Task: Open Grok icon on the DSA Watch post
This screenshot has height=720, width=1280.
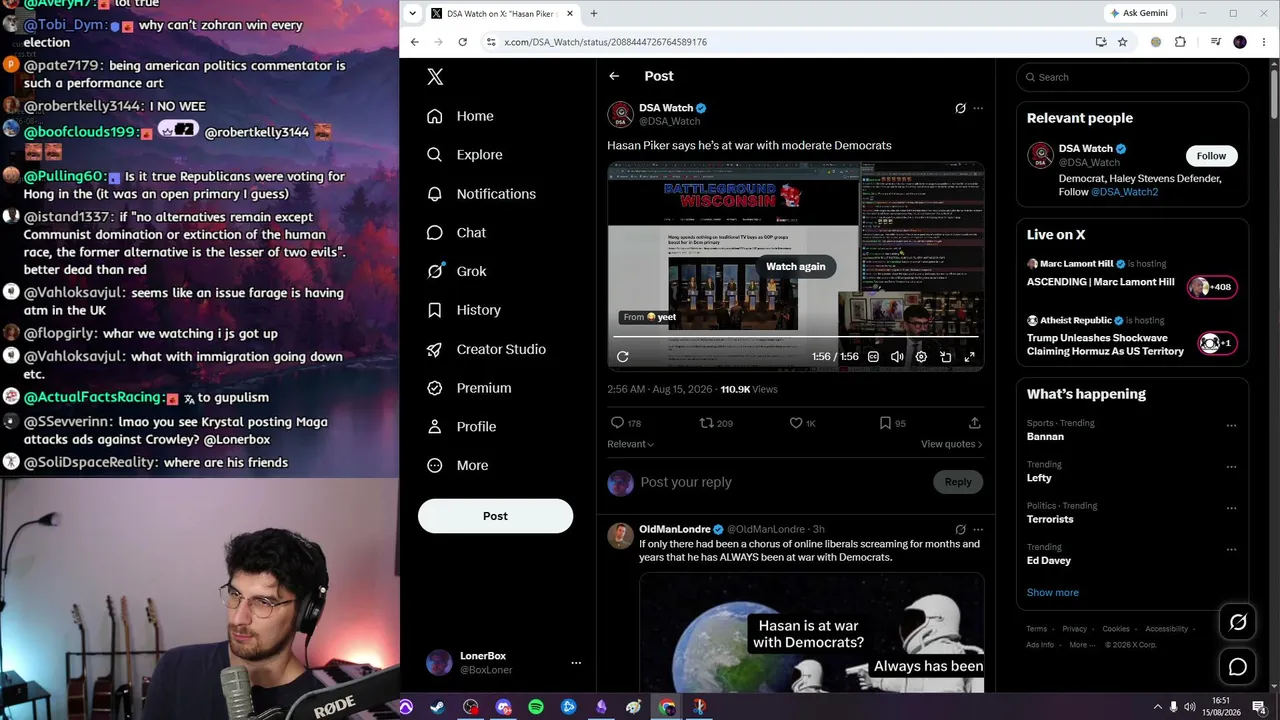Action: click(x=960, y=108)
